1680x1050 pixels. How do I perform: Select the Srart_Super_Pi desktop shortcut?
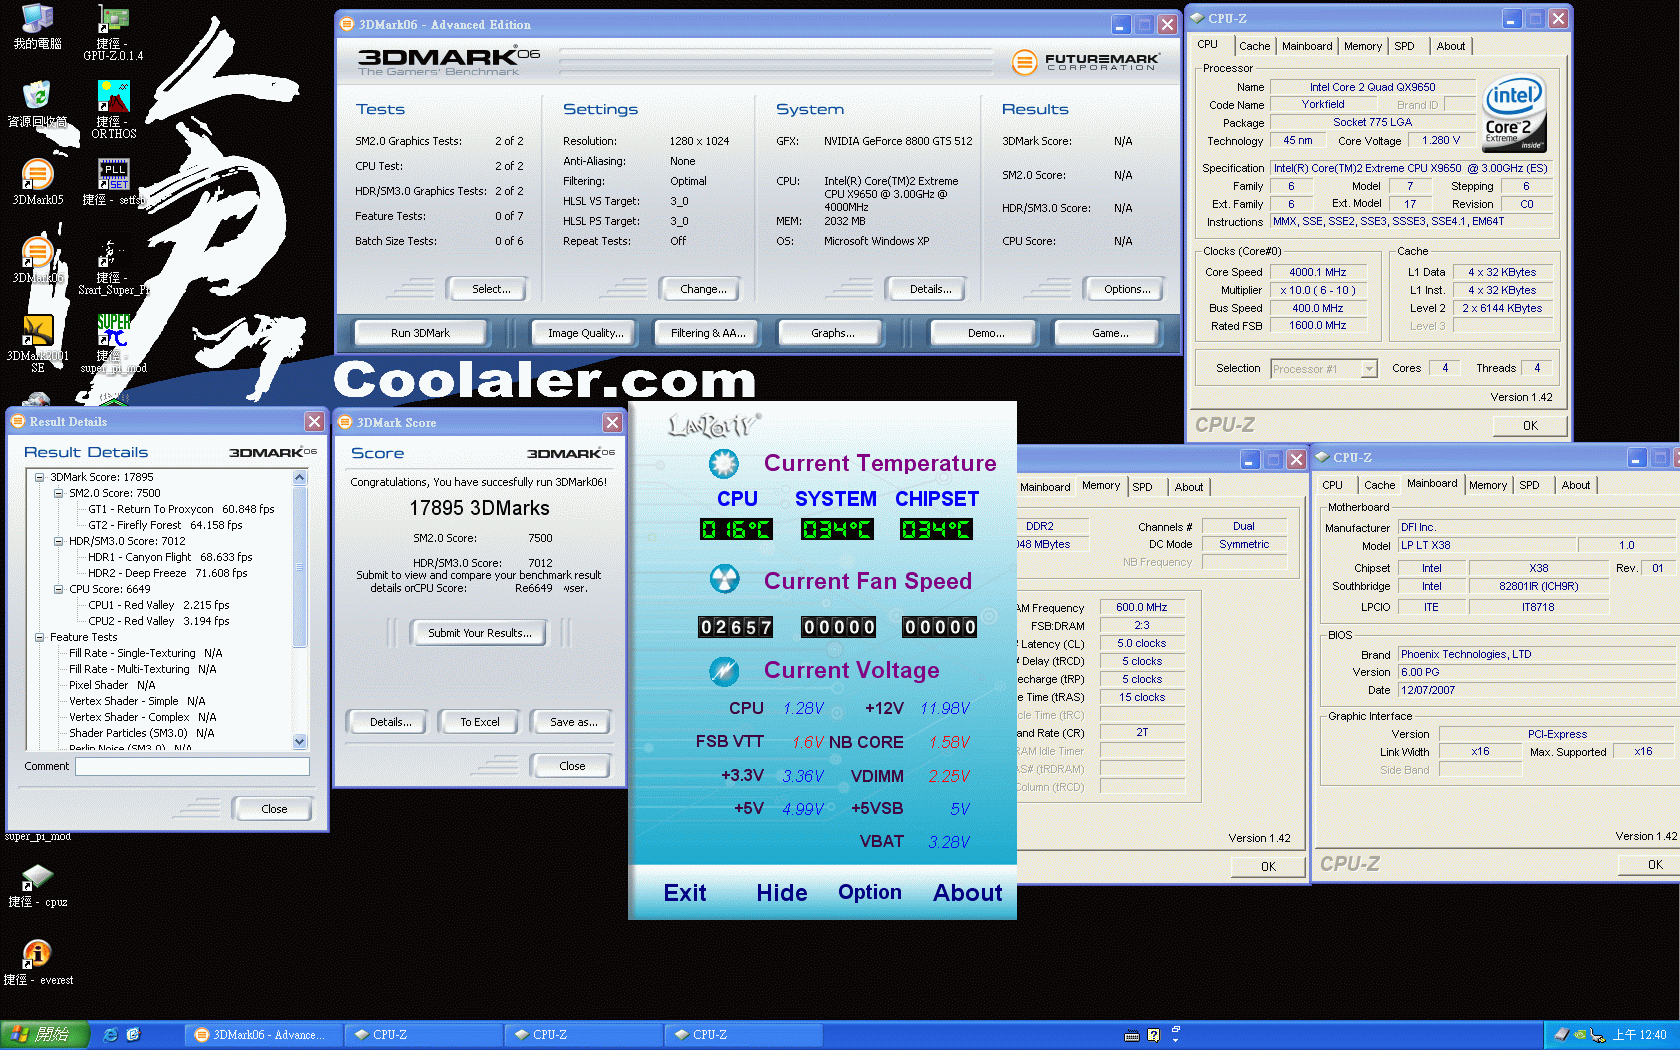click(x=113, y=266)
